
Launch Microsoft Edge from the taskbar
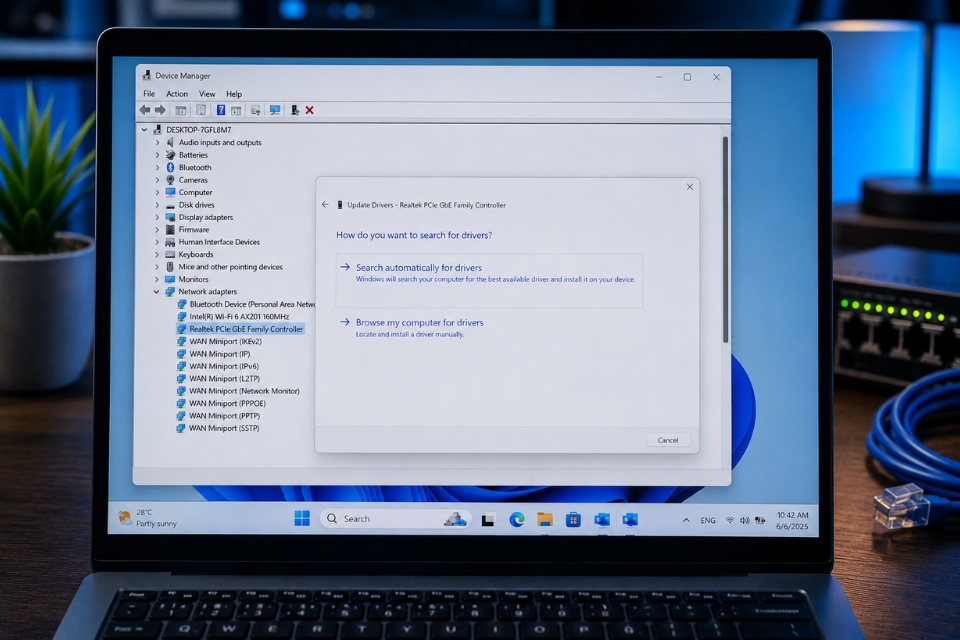click(517, 519)
